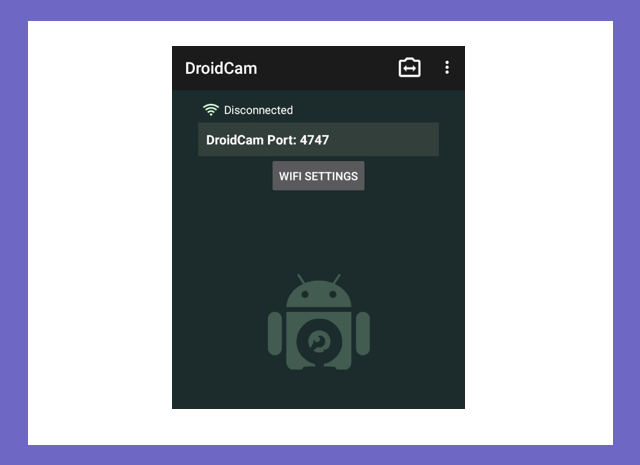Click the 'DroidCam Port: 4747' field

[x=318, y=140]
